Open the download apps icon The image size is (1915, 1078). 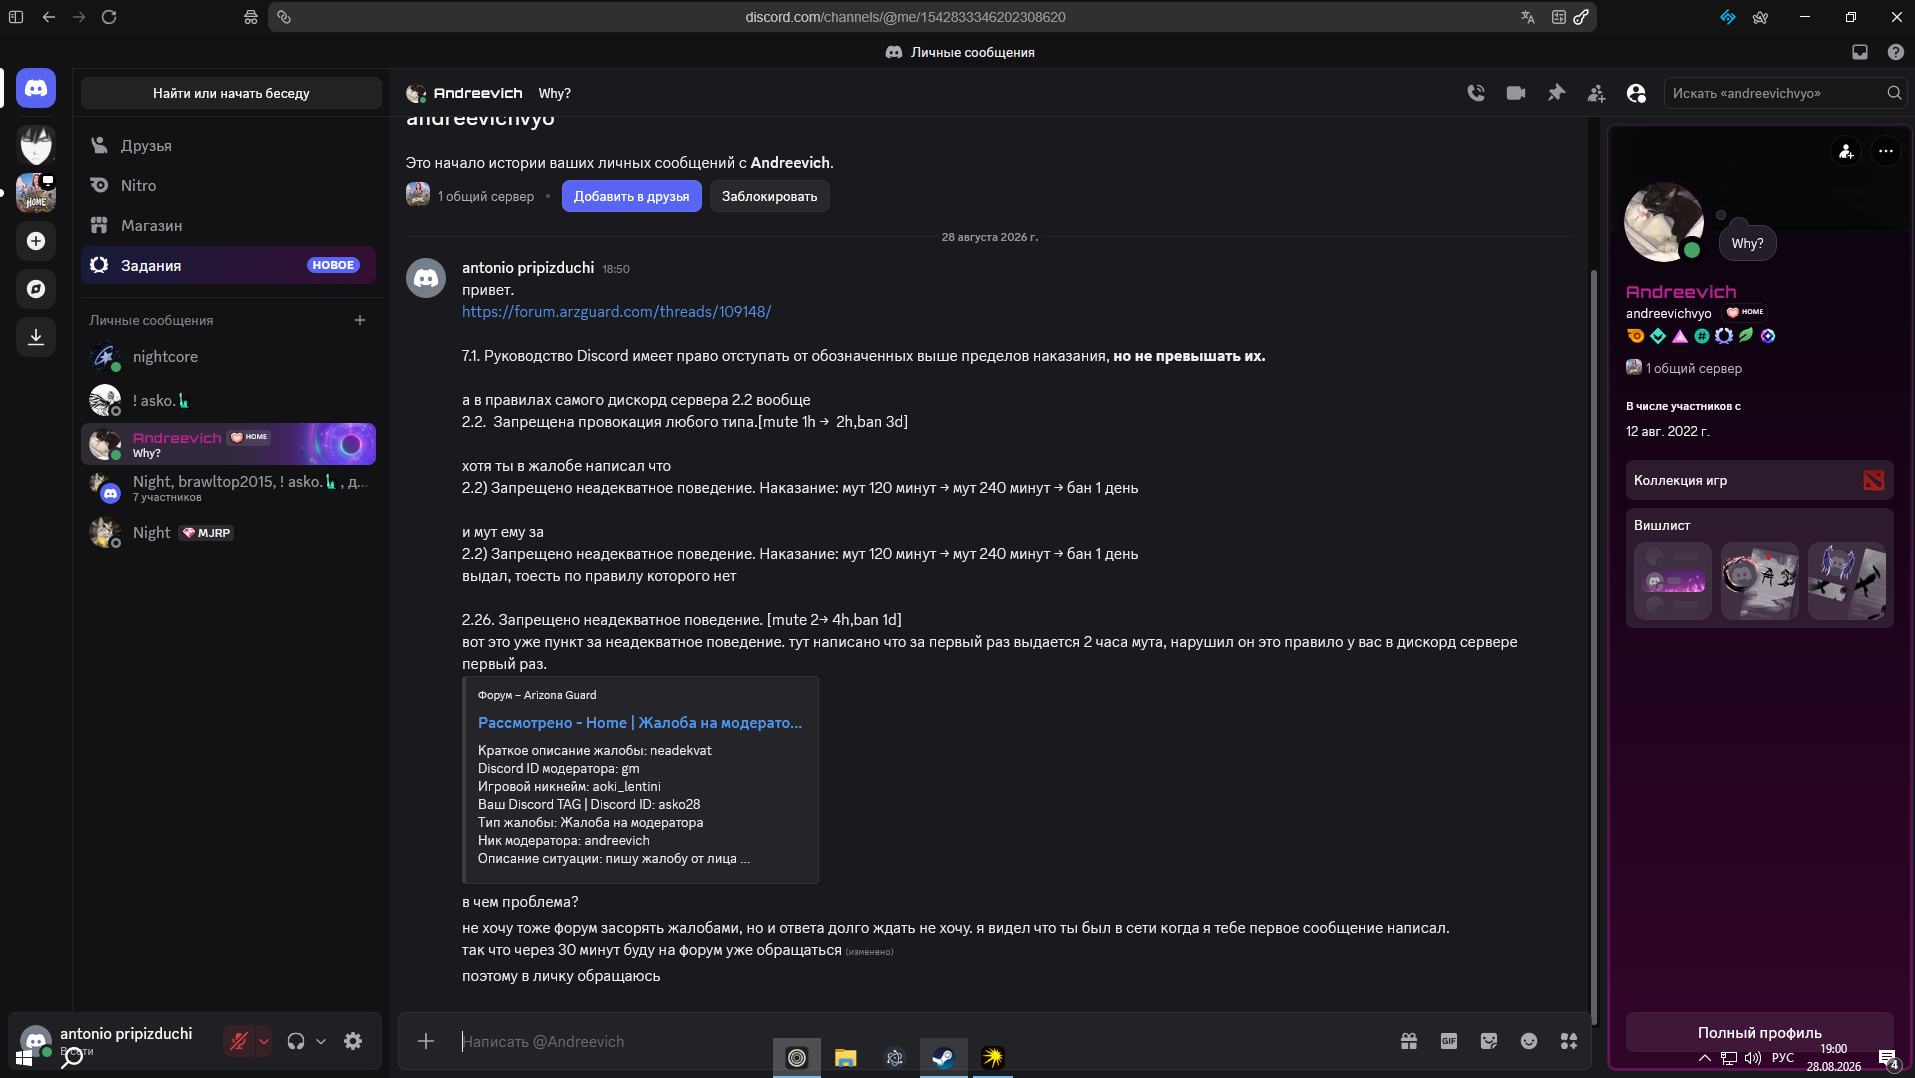coord(36,337)
